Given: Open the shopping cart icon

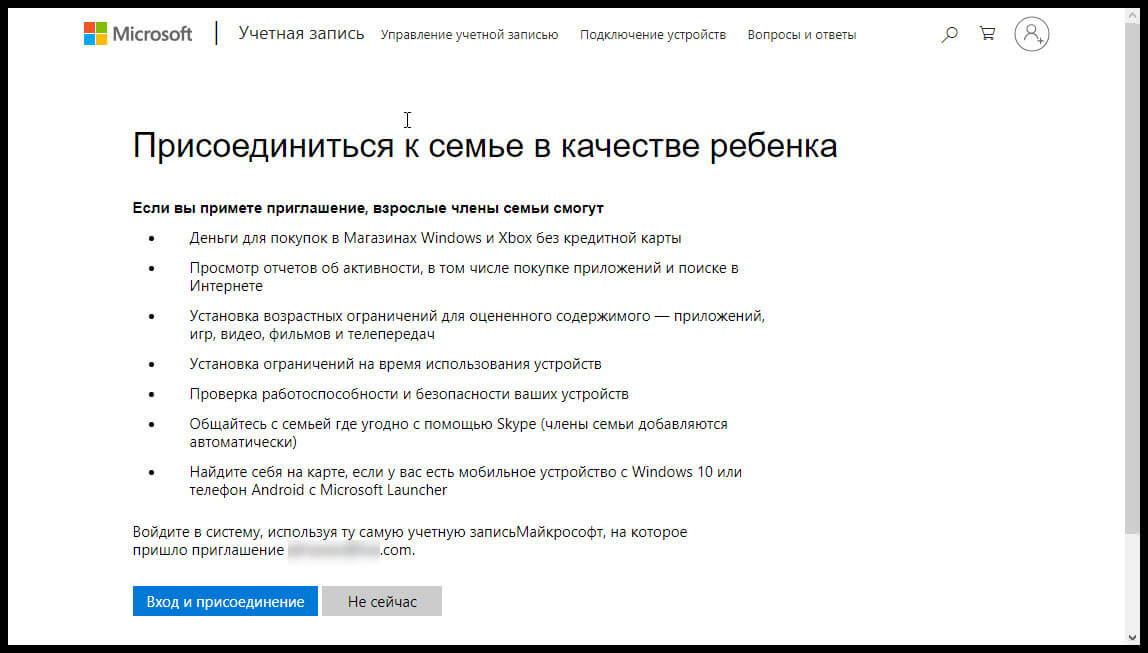Looking at the screenshot, I should [987, 34].
